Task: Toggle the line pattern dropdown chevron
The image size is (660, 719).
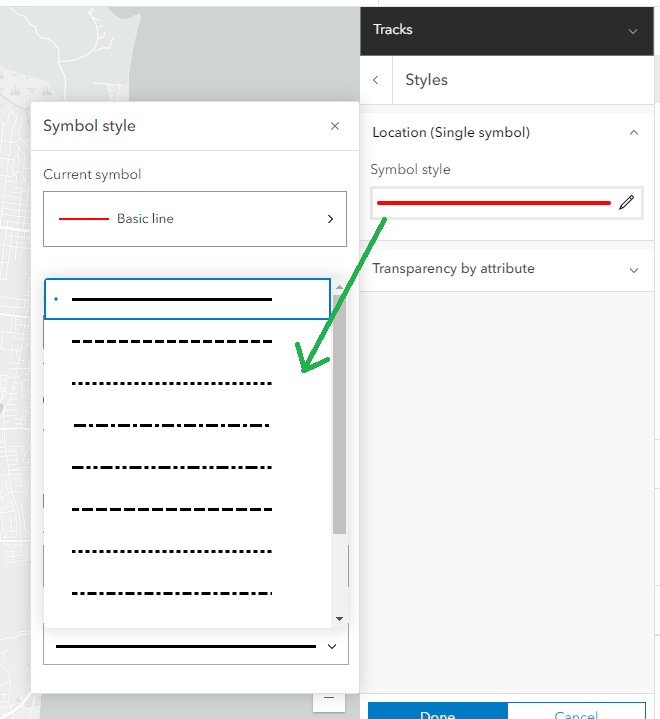Action: tap(332, 647)
